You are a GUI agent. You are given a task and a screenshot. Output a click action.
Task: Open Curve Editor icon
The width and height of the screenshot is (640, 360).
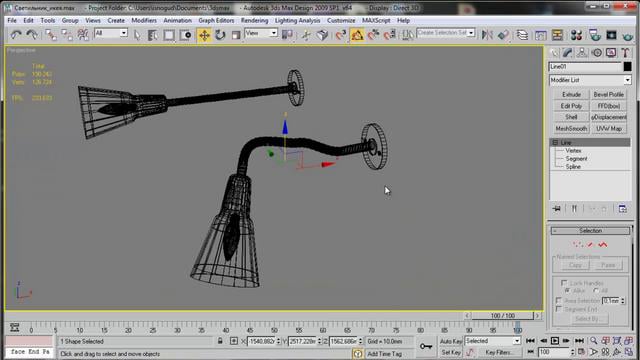[x=541, y=35]
